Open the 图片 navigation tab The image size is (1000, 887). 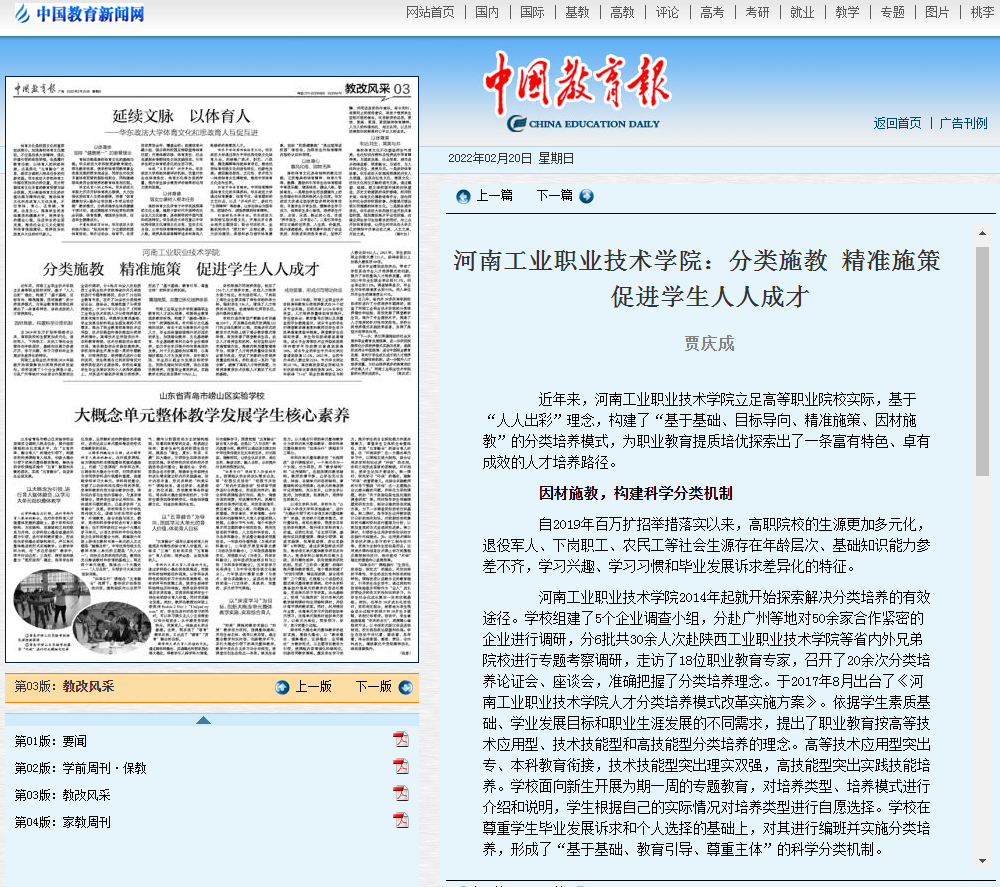coord(937,12)
